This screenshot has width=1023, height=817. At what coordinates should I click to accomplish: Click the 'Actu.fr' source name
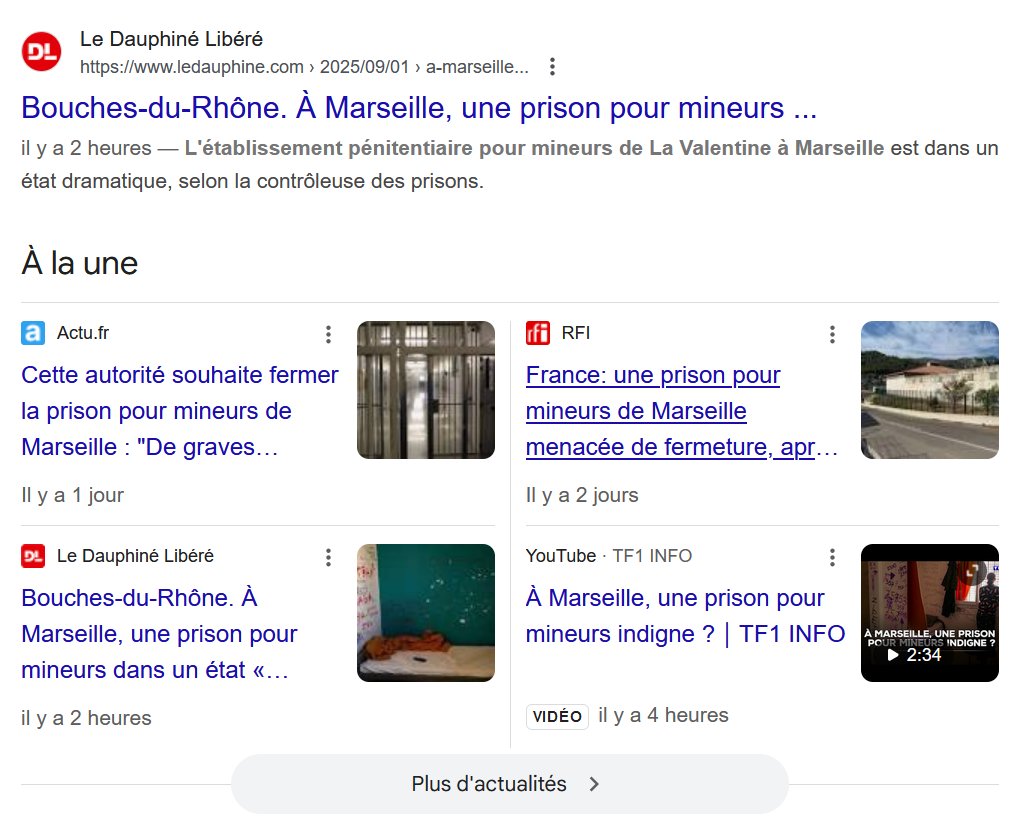pos(83,333)
